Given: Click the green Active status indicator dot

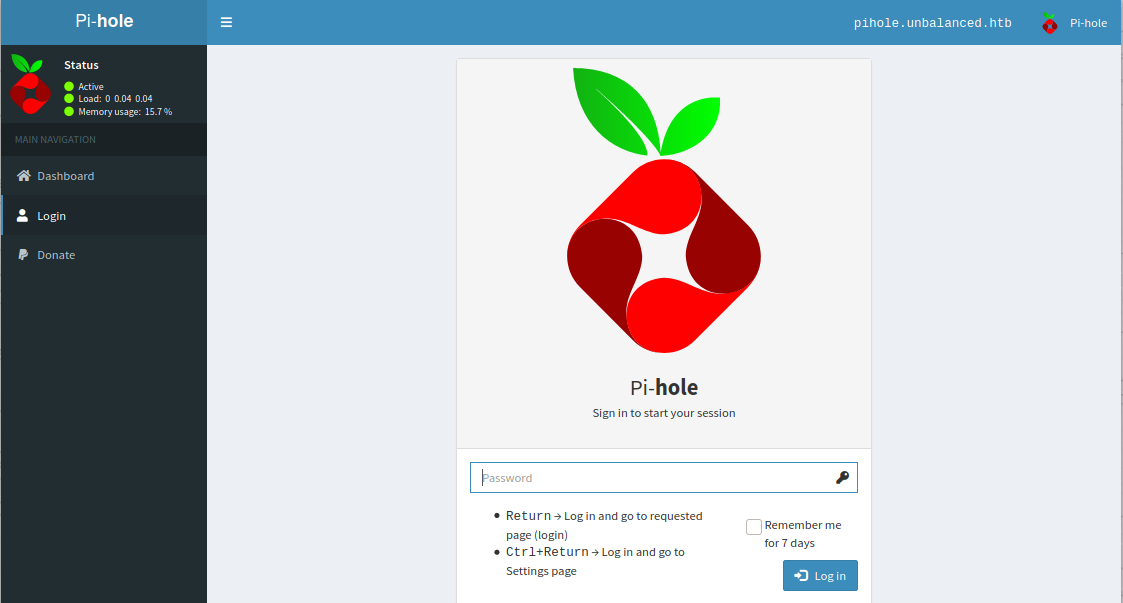Looking at the screenshot, I should [69, 87].
